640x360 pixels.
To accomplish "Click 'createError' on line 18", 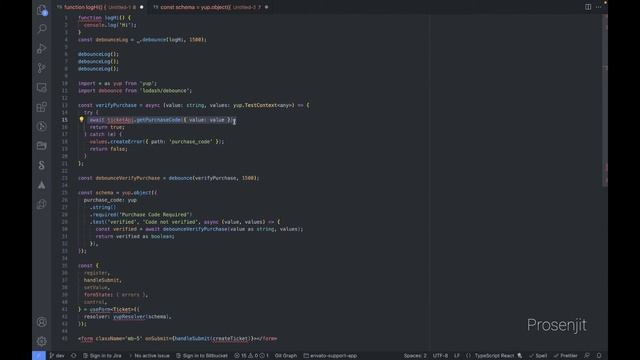I will (x=127, y=142).
